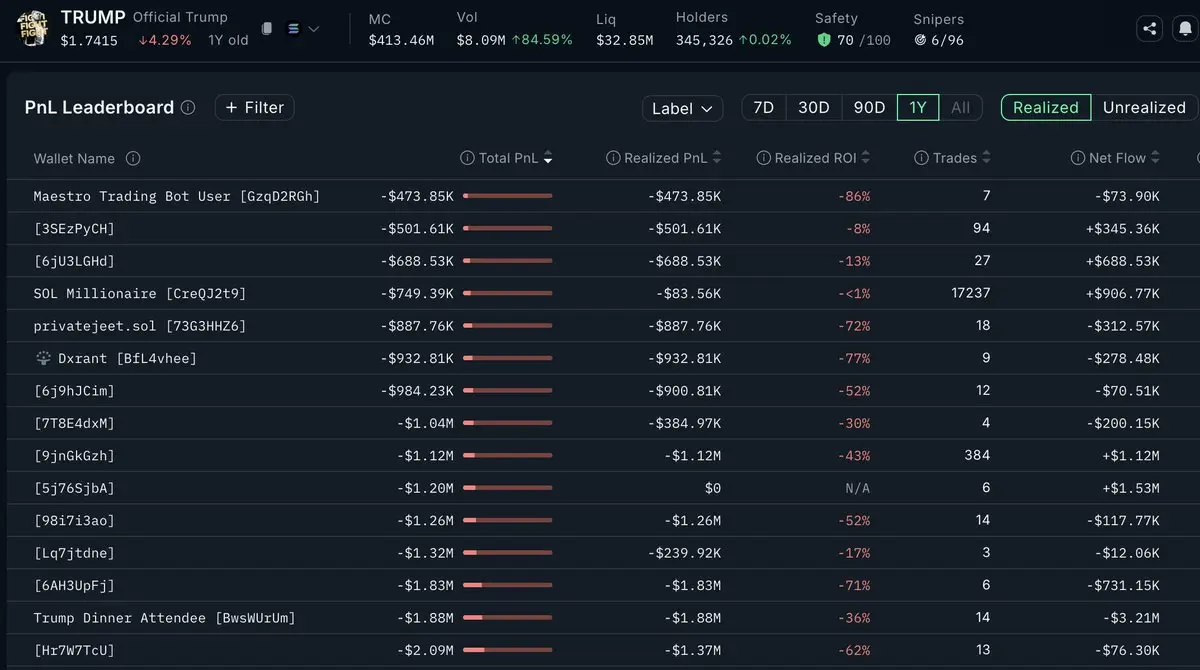
Task: Select the 7D time range
Action: (763, 107)
